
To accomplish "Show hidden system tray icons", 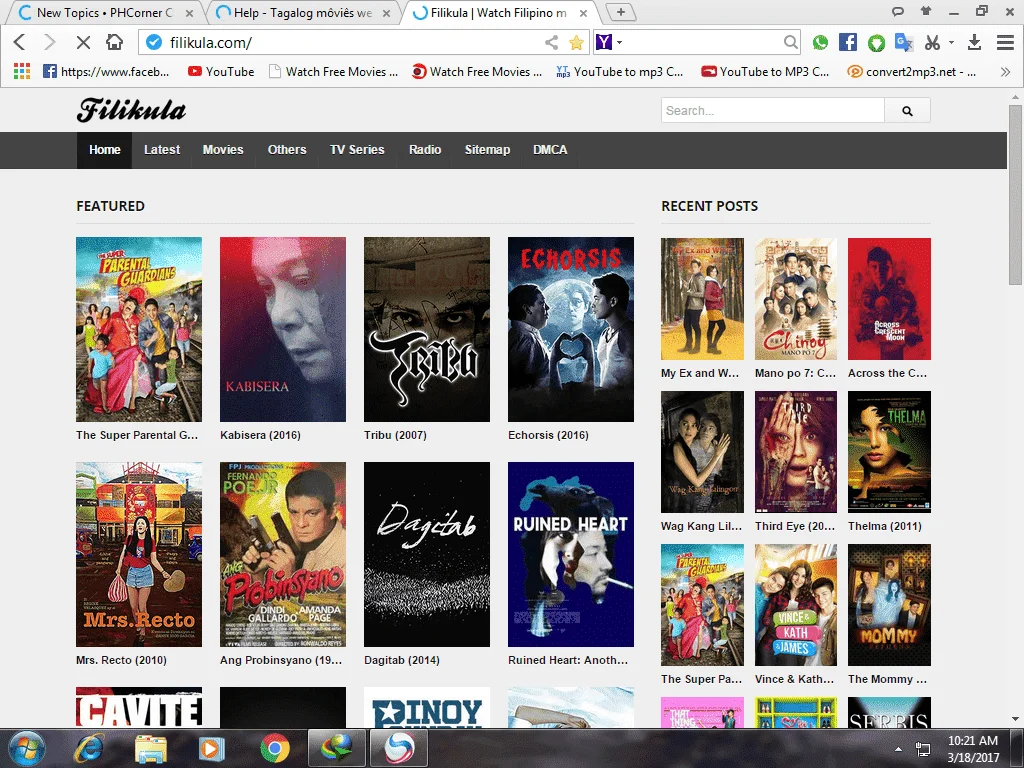I will tap(899, 749).
